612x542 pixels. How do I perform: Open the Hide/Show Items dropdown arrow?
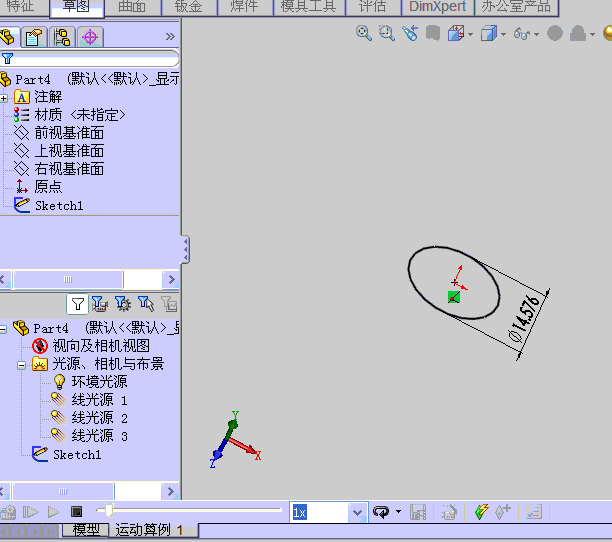[536, 35]
